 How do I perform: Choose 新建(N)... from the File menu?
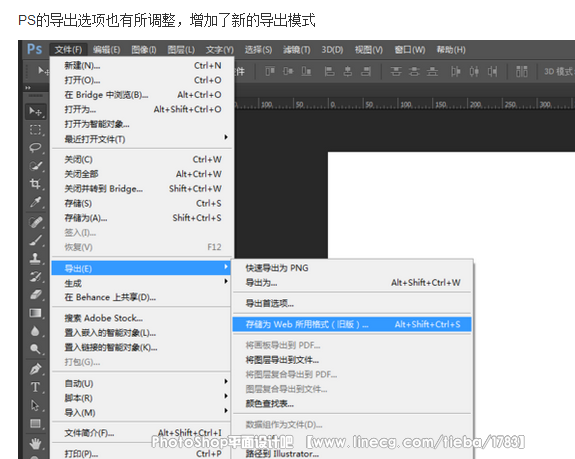pos(143,66)
